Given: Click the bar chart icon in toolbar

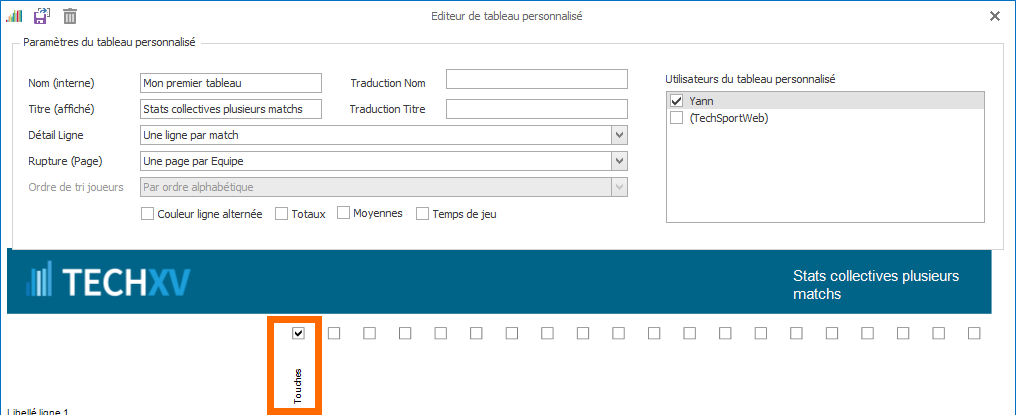Looking at the screenshot, I should (14, 17).
